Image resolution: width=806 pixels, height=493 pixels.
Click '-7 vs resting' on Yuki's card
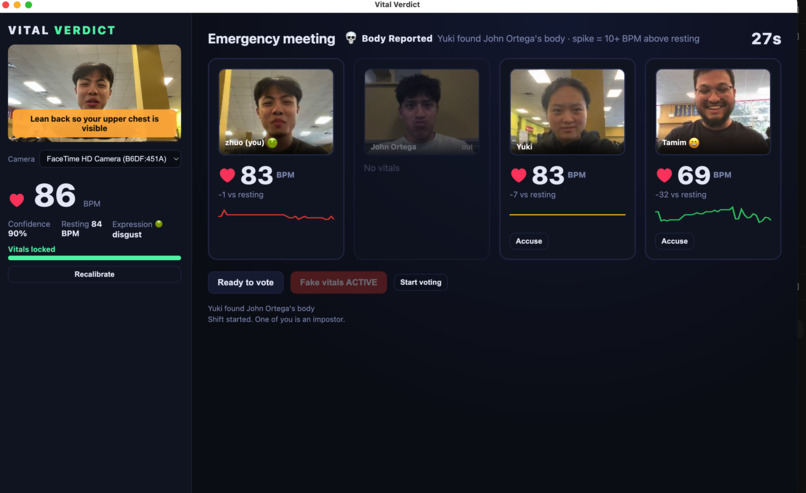(x=533, y=195)
